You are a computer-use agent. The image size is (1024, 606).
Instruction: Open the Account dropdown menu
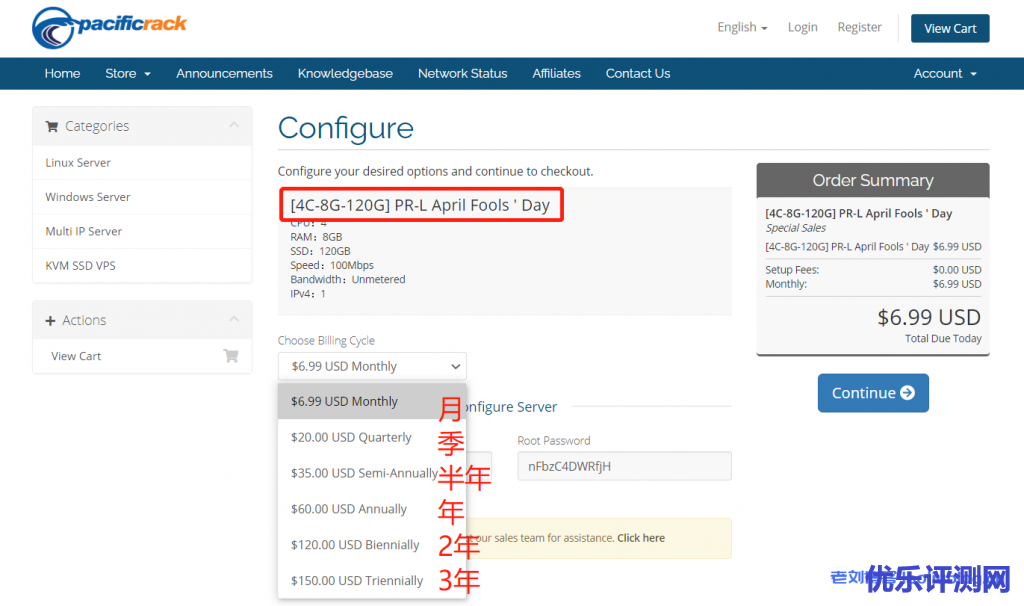944,74
